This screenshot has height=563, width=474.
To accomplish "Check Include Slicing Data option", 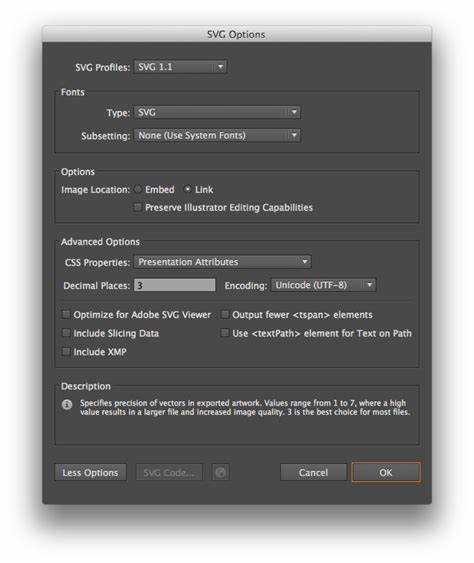I will [66, 333].
